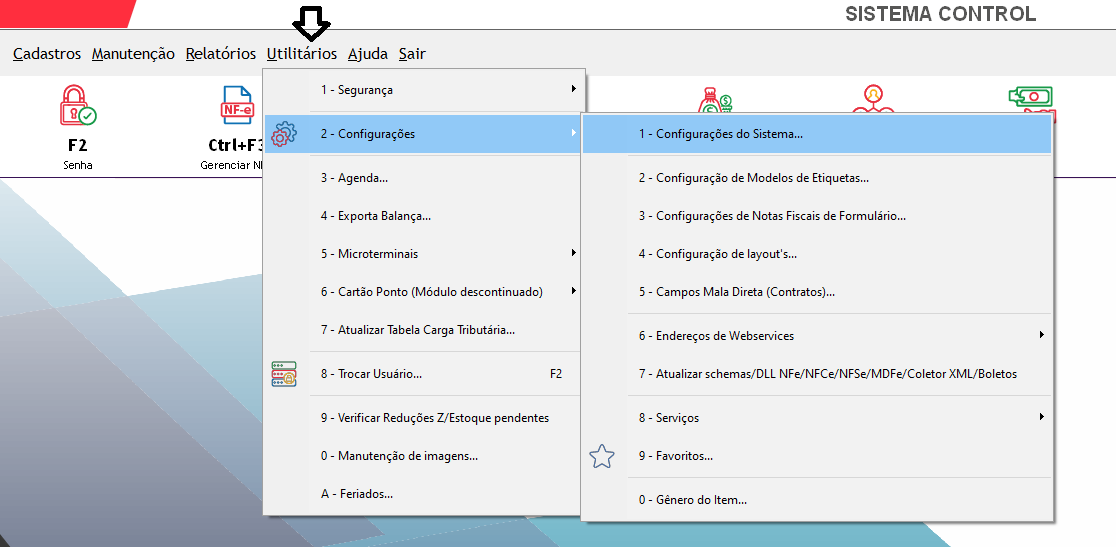Select 7 - Atualizar schemas/DLL entry
The height and width of the screenshot is (547, 1116).
(817, 373)
